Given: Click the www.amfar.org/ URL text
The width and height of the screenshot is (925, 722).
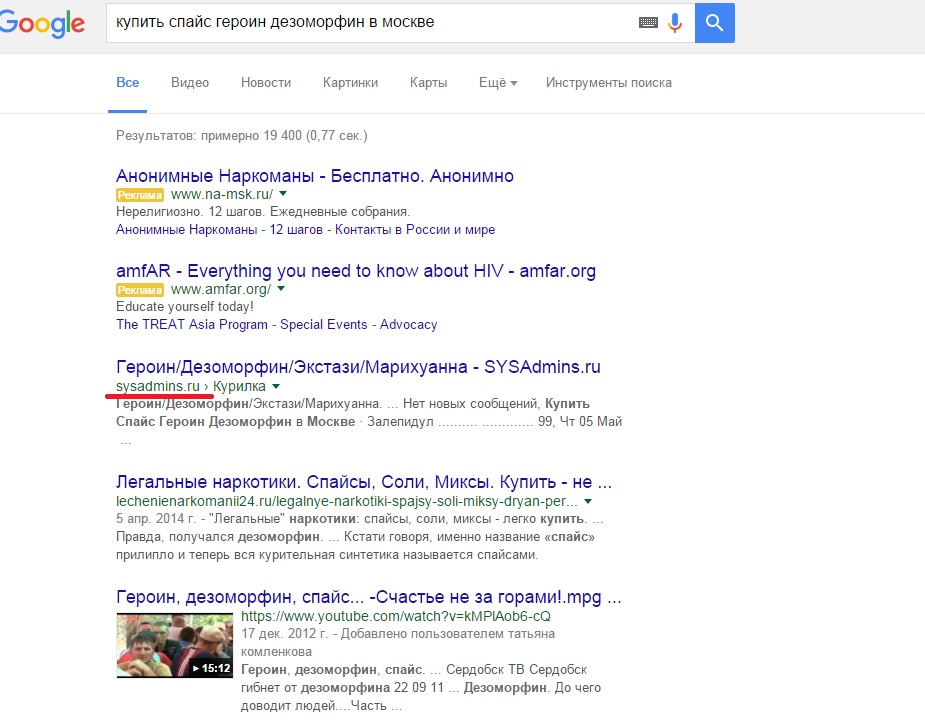Looking at the screenshot, I should (221, 289).
